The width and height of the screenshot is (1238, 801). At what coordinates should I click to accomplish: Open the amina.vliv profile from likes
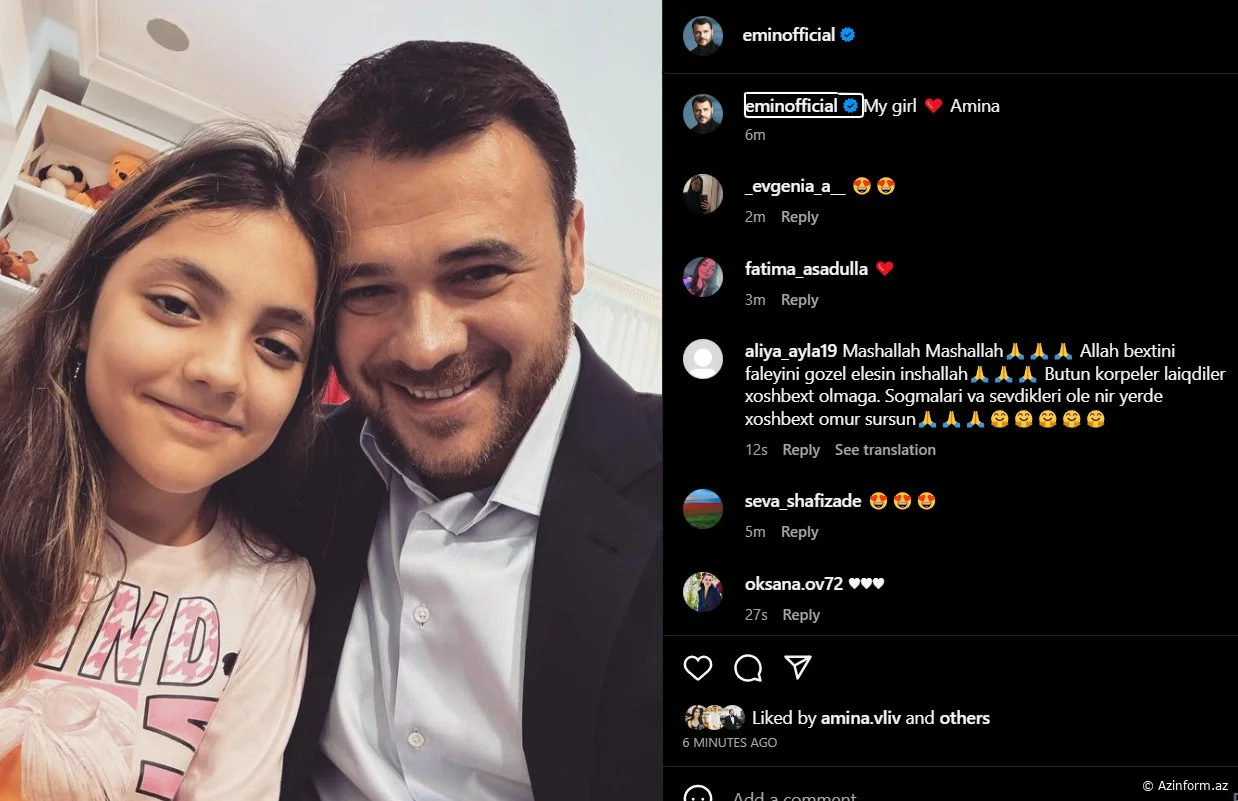click(861, 718)
